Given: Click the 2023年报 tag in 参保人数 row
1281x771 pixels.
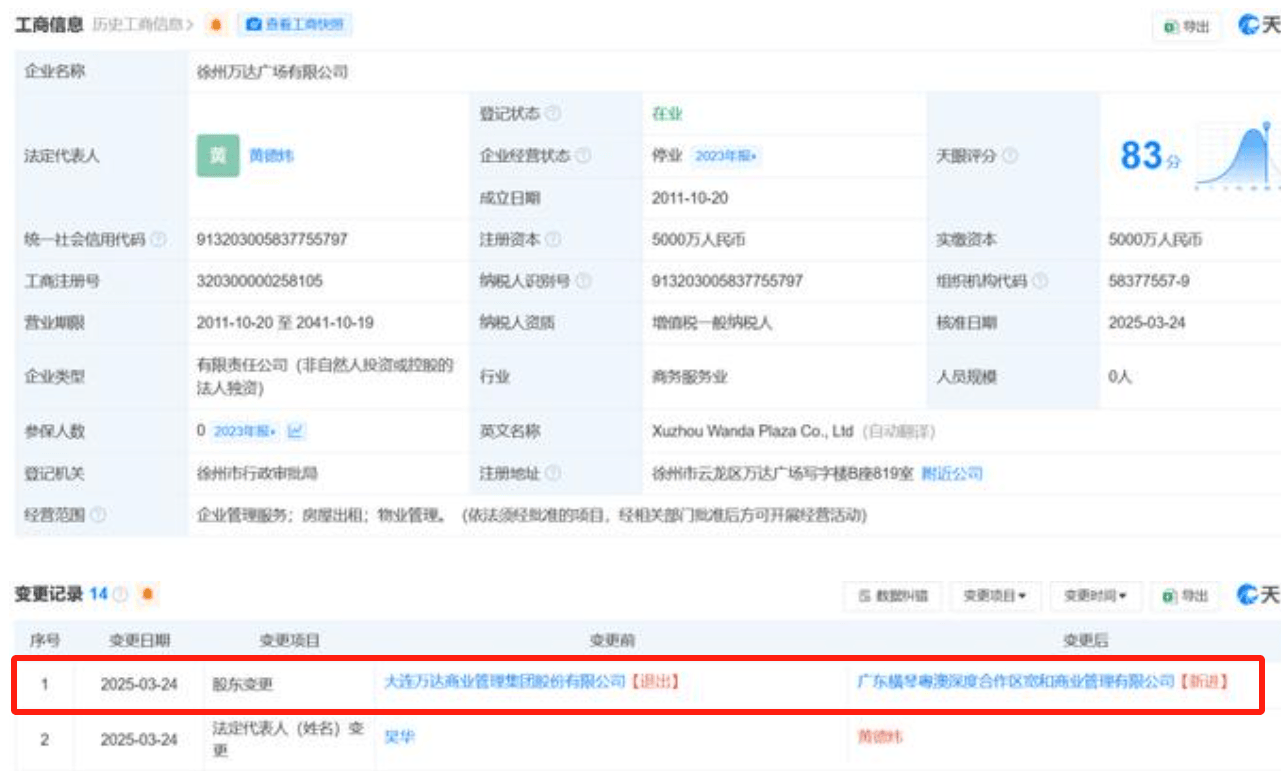Looking at the screenshot, I should pos(246,431).
